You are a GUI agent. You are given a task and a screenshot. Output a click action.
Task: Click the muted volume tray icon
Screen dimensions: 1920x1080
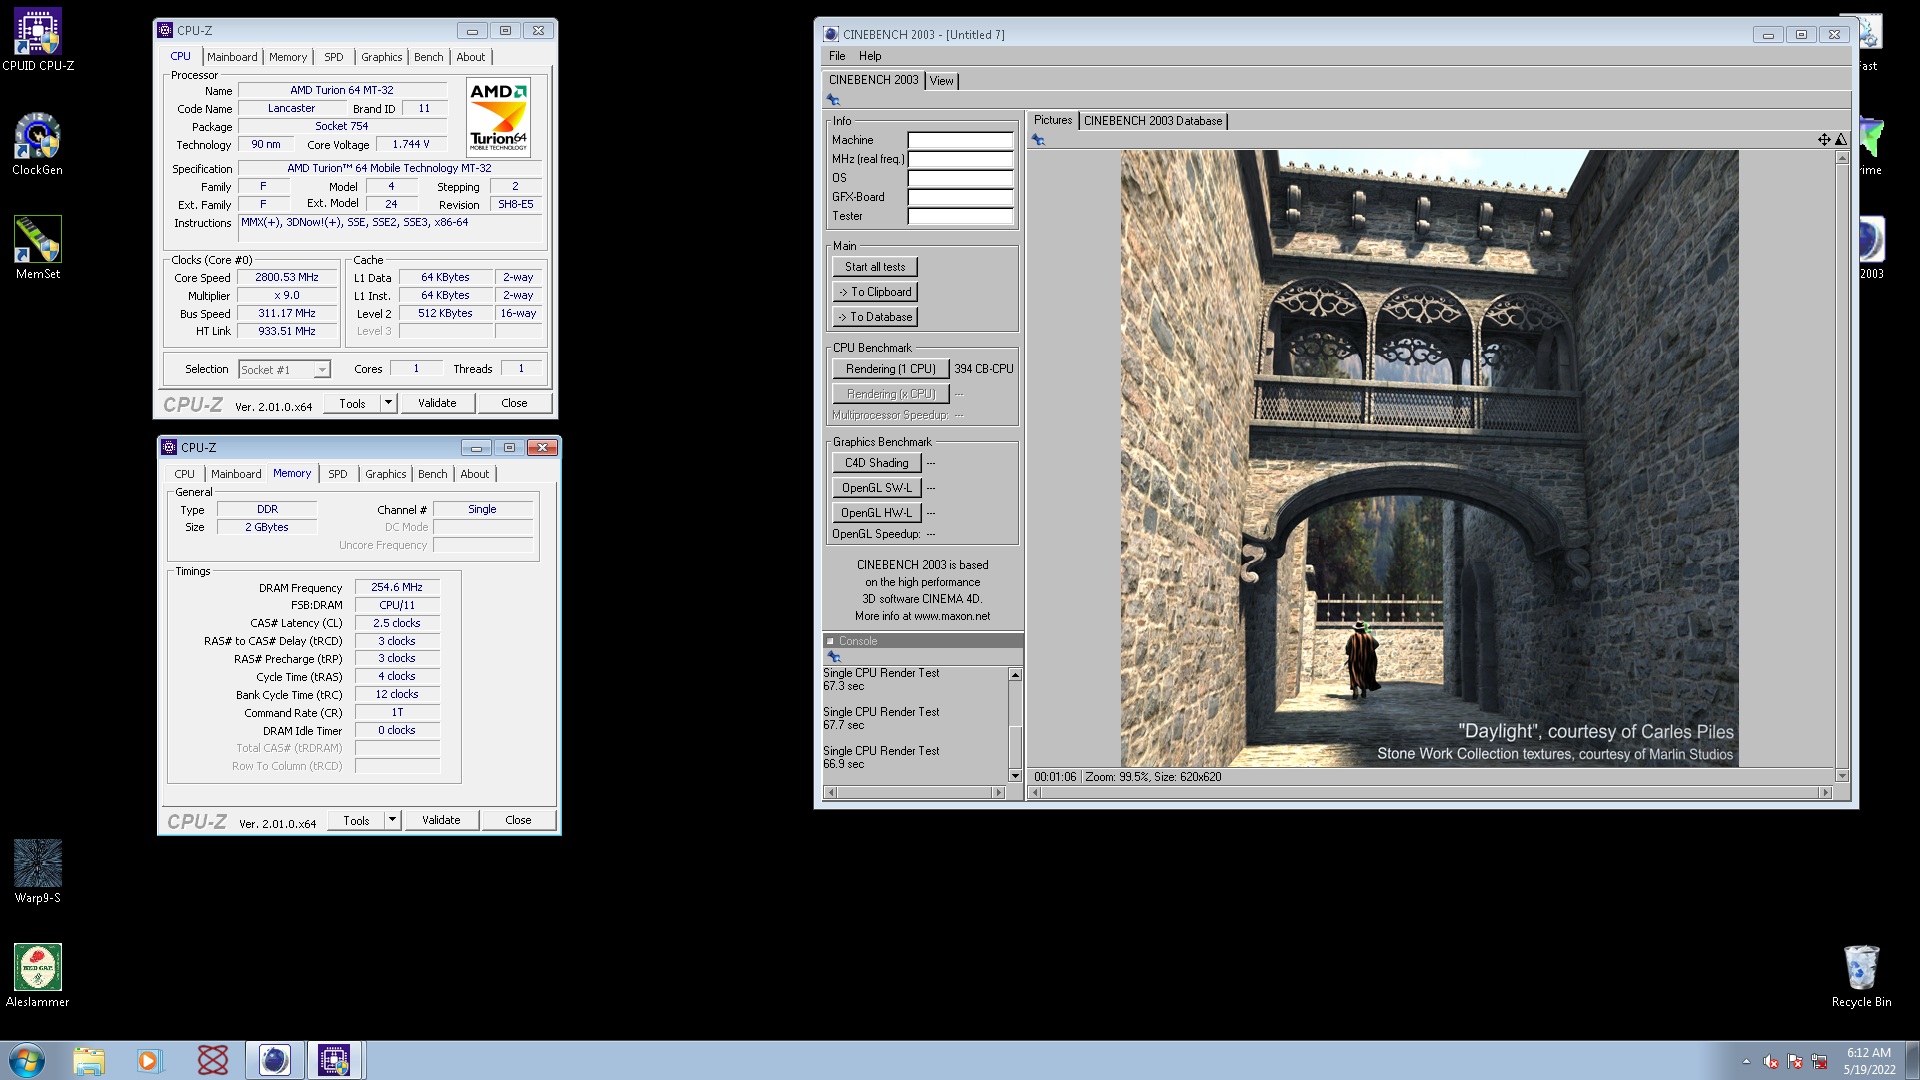(x=1771, y=1062)
